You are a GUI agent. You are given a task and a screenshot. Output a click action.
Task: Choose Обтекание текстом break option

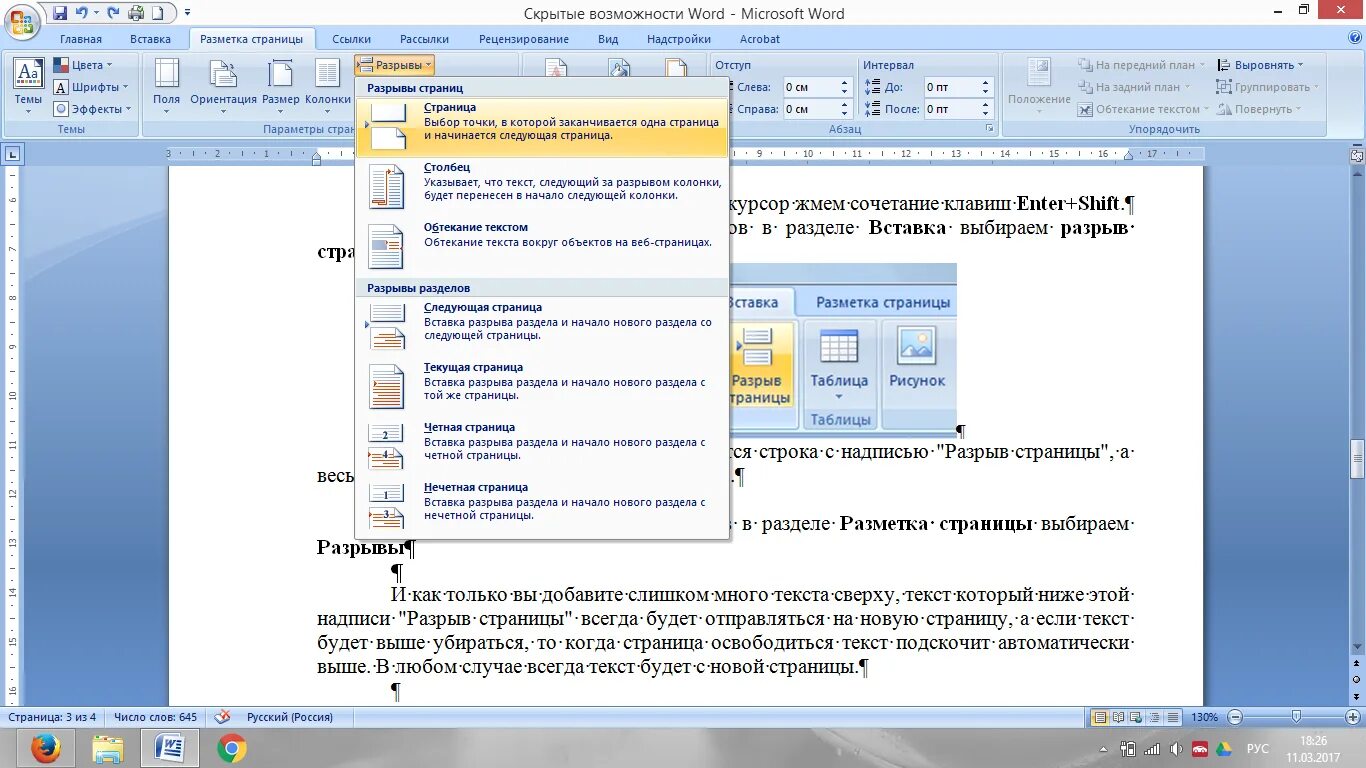tap(542, 247)
